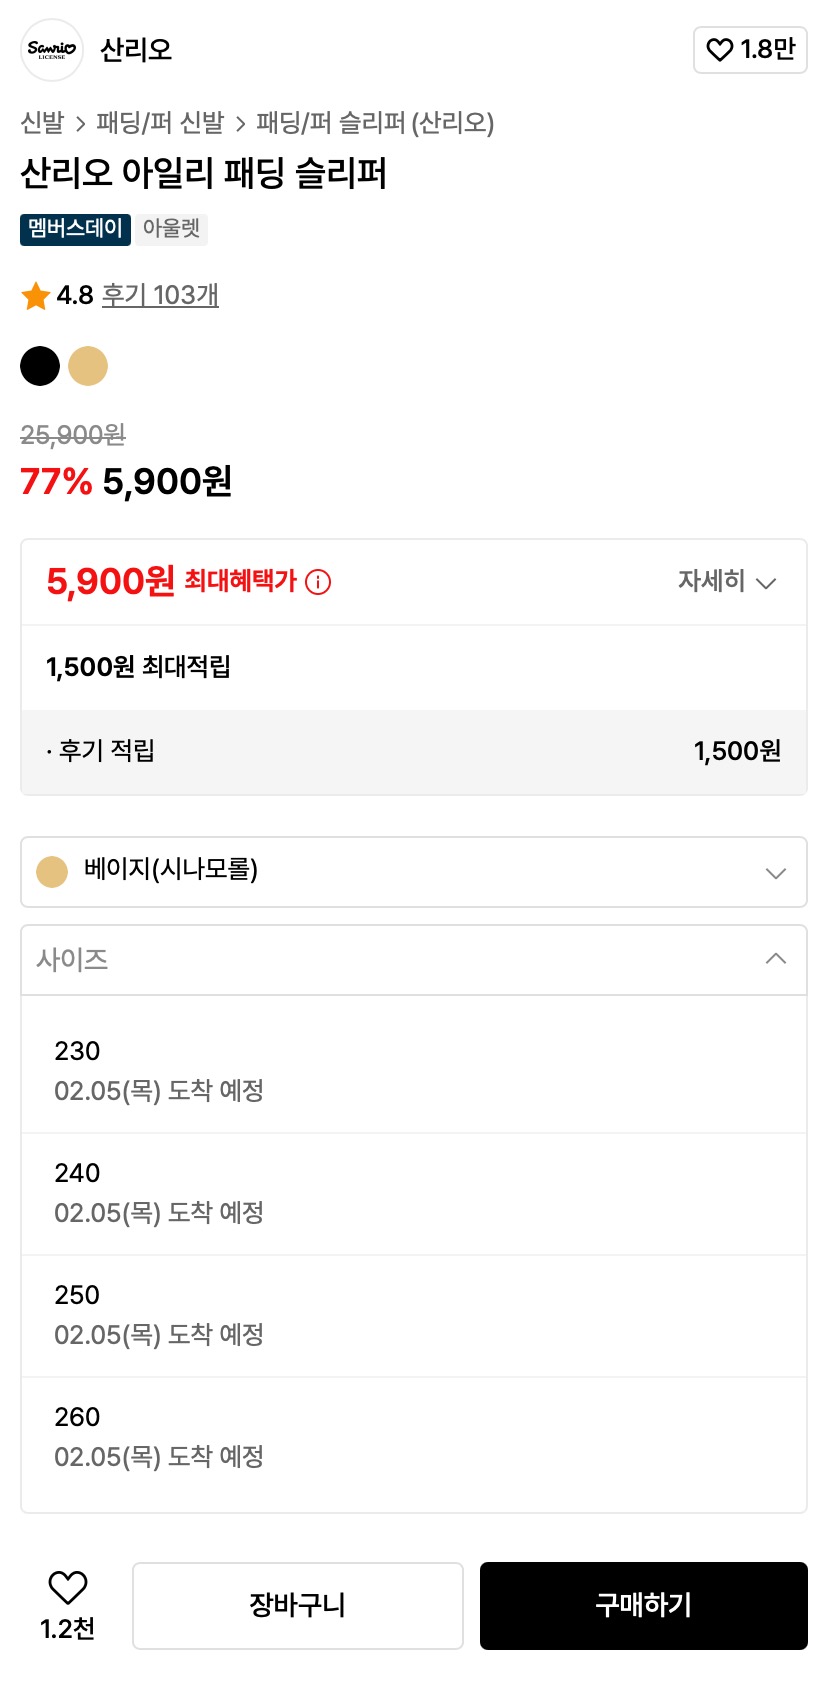Viewport: 836px width, 1690px height.
Task: Tap the orange star rating icon
Action: click(x=36, y=296)
